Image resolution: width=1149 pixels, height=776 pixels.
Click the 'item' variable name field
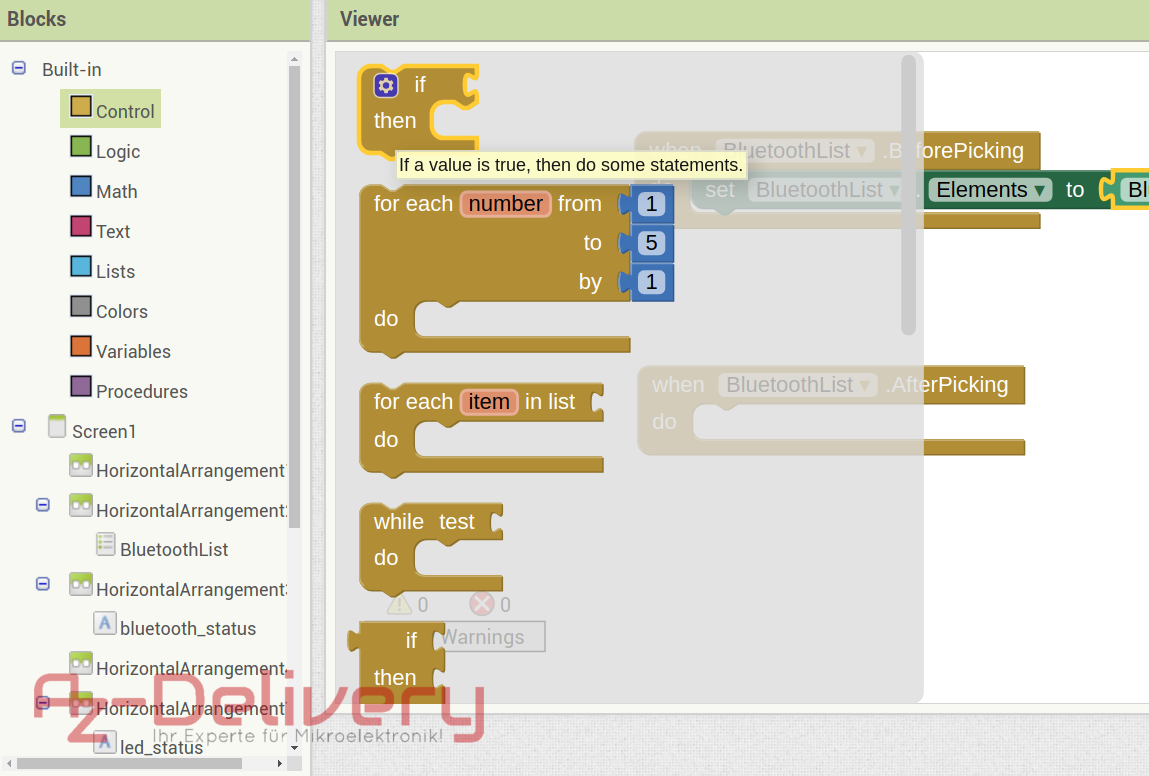(489, 402)
